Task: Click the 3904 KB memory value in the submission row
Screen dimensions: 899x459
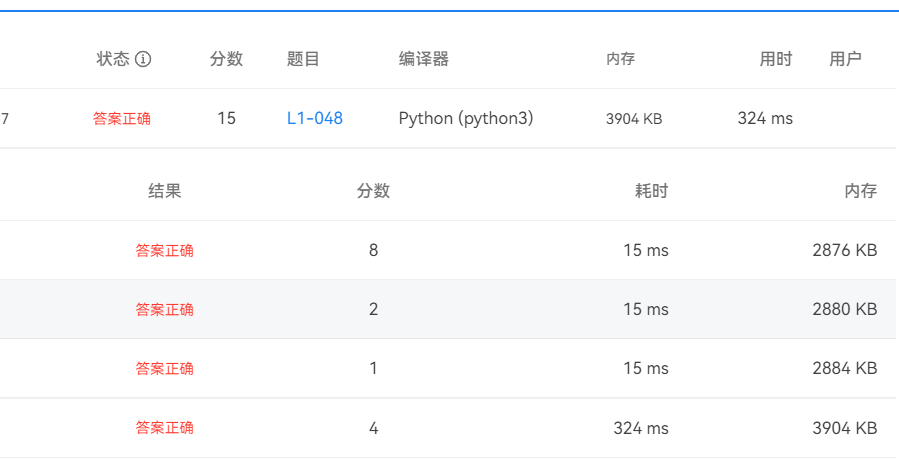Action: click(x=634, y=118)
